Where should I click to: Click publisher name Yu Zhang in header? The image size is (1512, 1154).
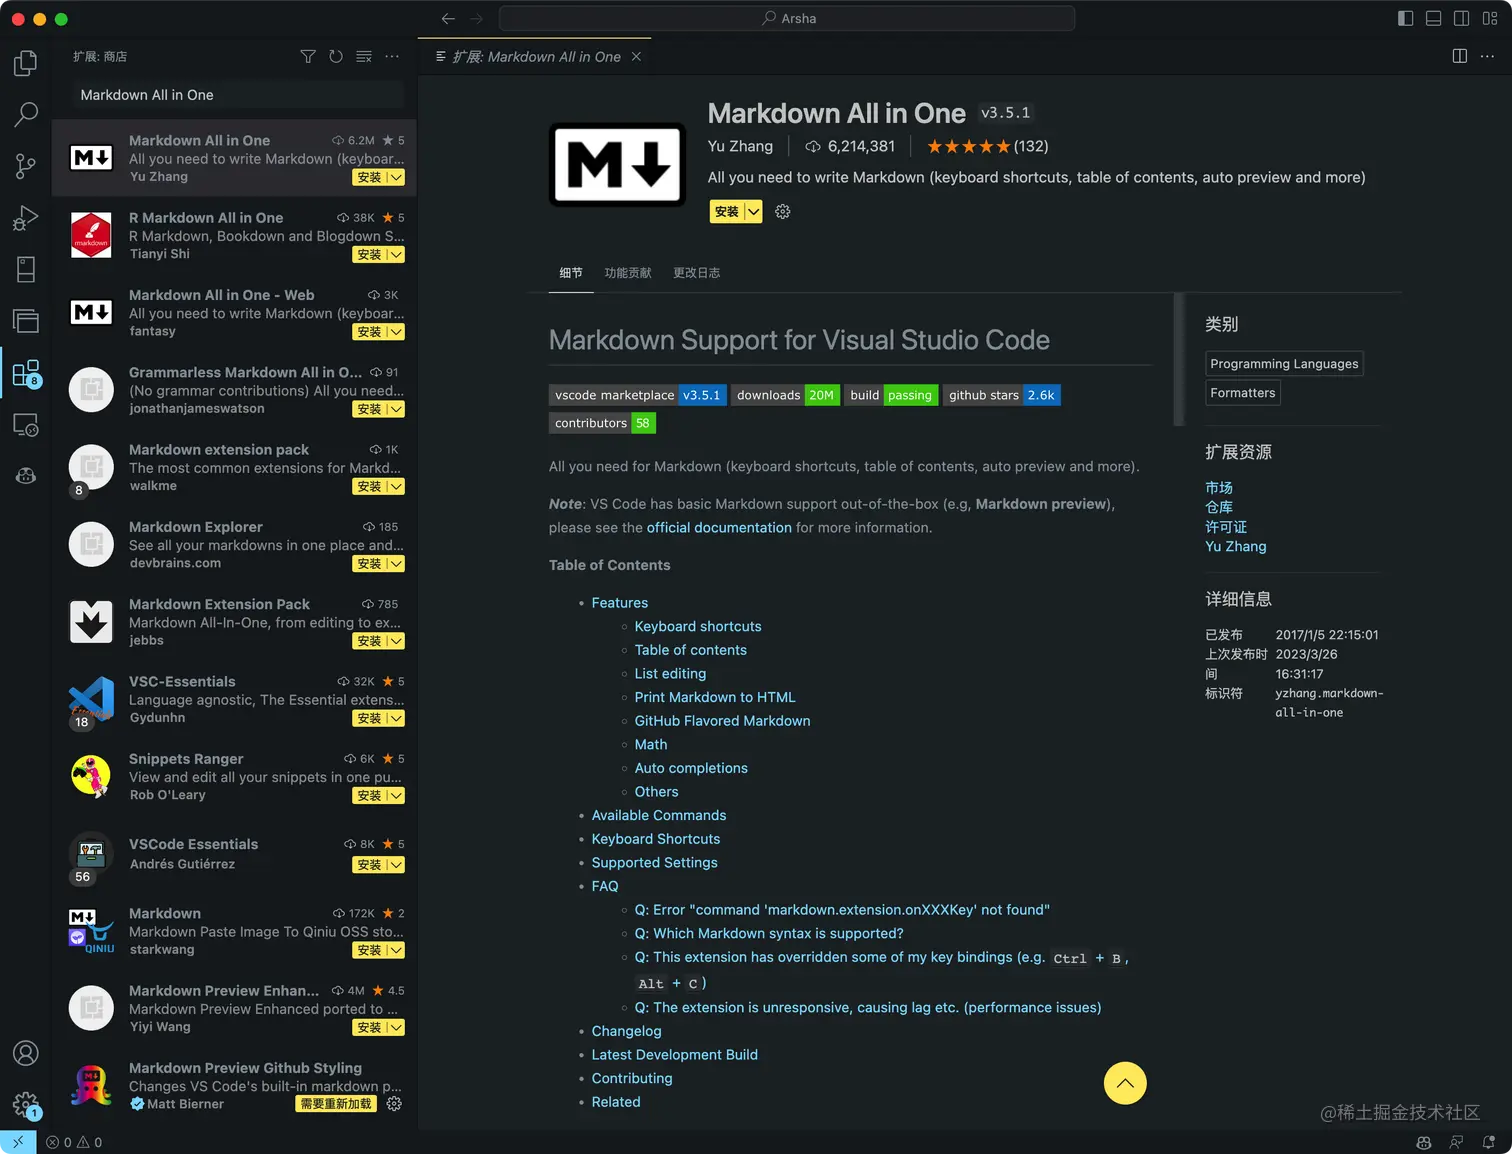[x=740, y=146]
